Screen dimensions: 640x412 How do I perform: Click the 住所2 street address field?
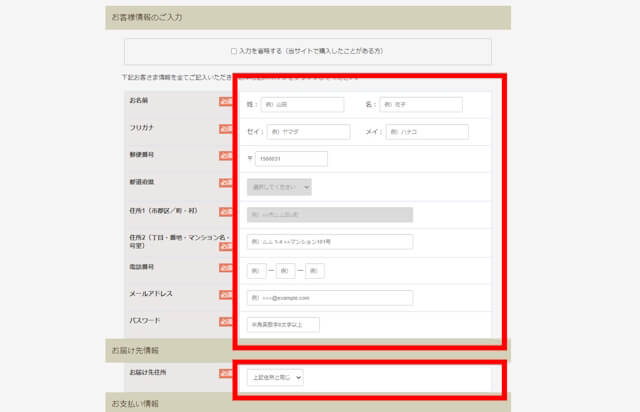click(x=329, y=241)
